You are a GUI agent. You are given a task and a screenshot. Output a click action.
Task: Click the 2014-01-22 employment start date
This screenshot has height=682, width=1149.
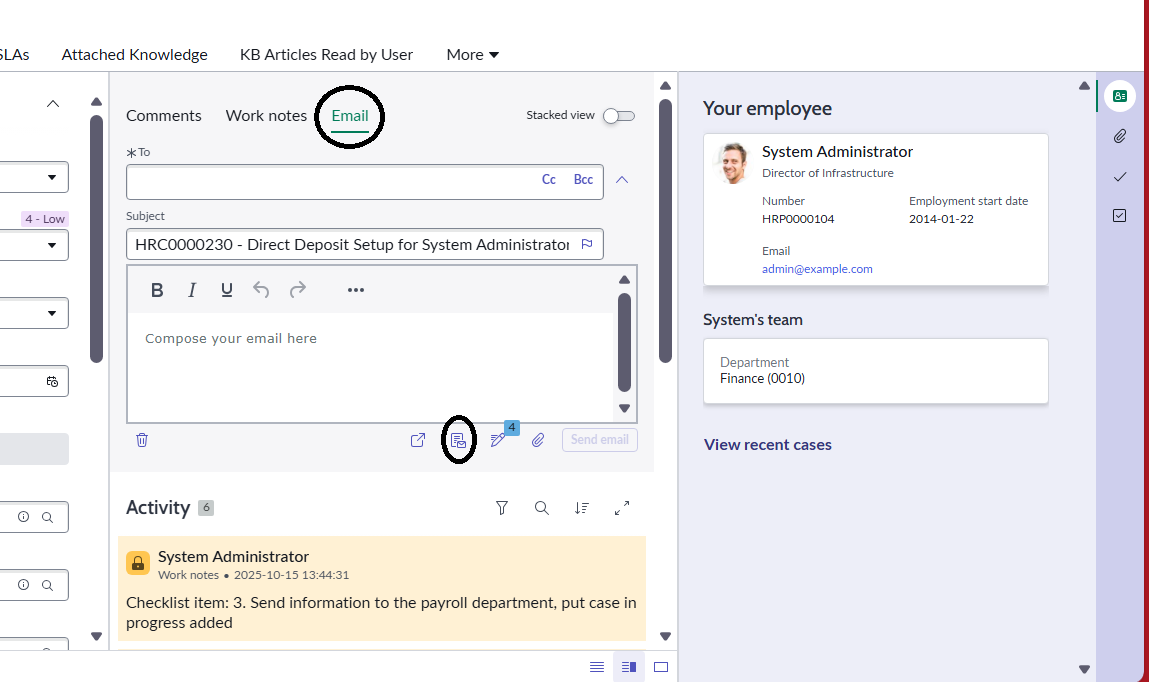tap(941, 219)
